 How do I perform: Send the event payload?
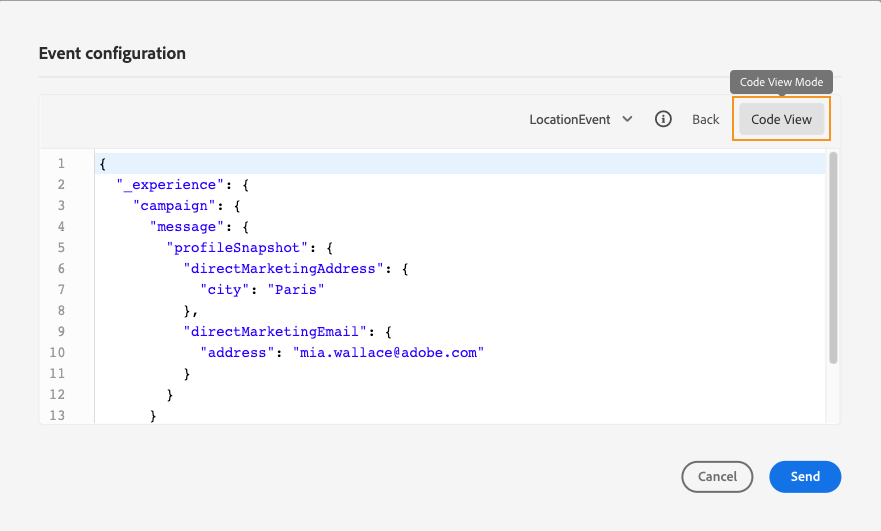pos(805,477)
